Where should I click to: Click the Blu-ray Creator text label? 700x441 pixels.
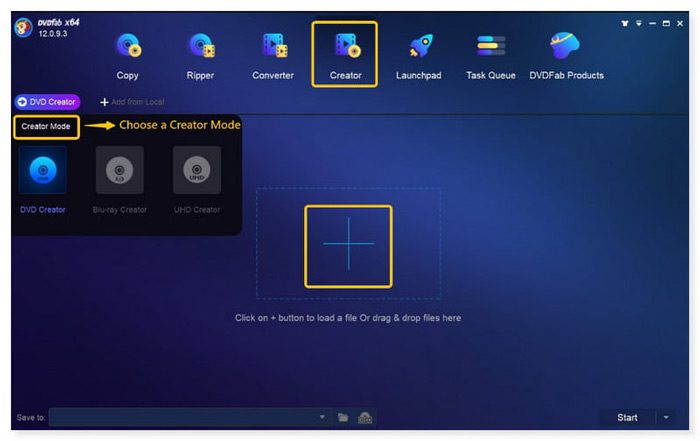[120, 209]
